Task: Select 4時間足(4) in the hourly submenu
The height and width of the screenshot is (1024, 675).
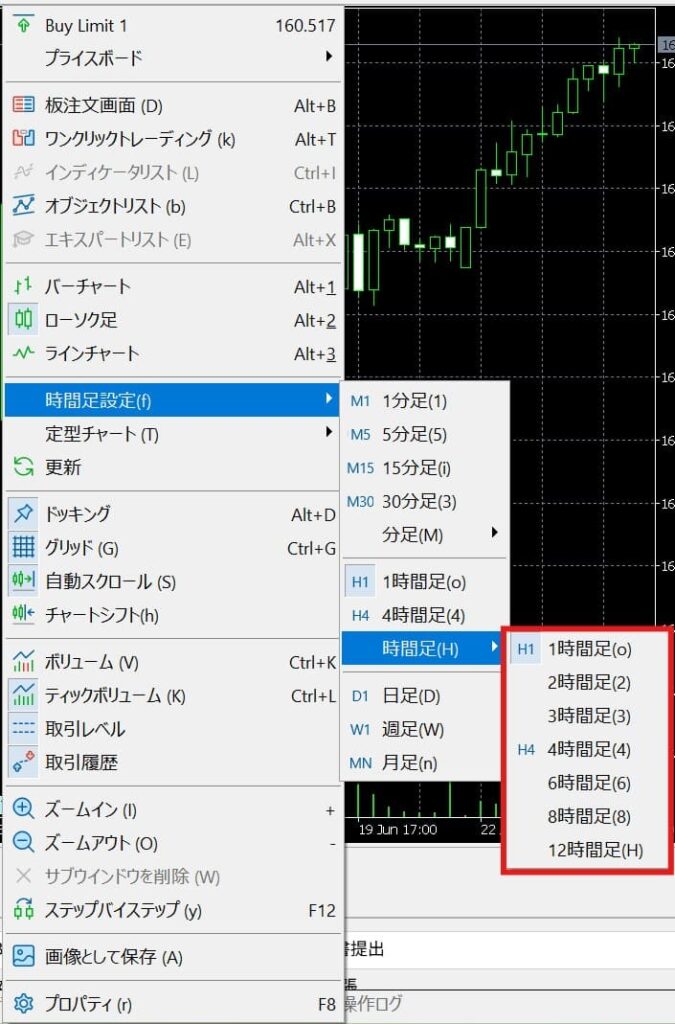Action: 589,749
